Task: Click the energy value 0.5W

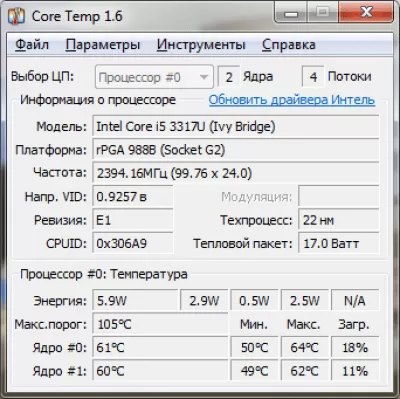Action: [x=254, y=301]
